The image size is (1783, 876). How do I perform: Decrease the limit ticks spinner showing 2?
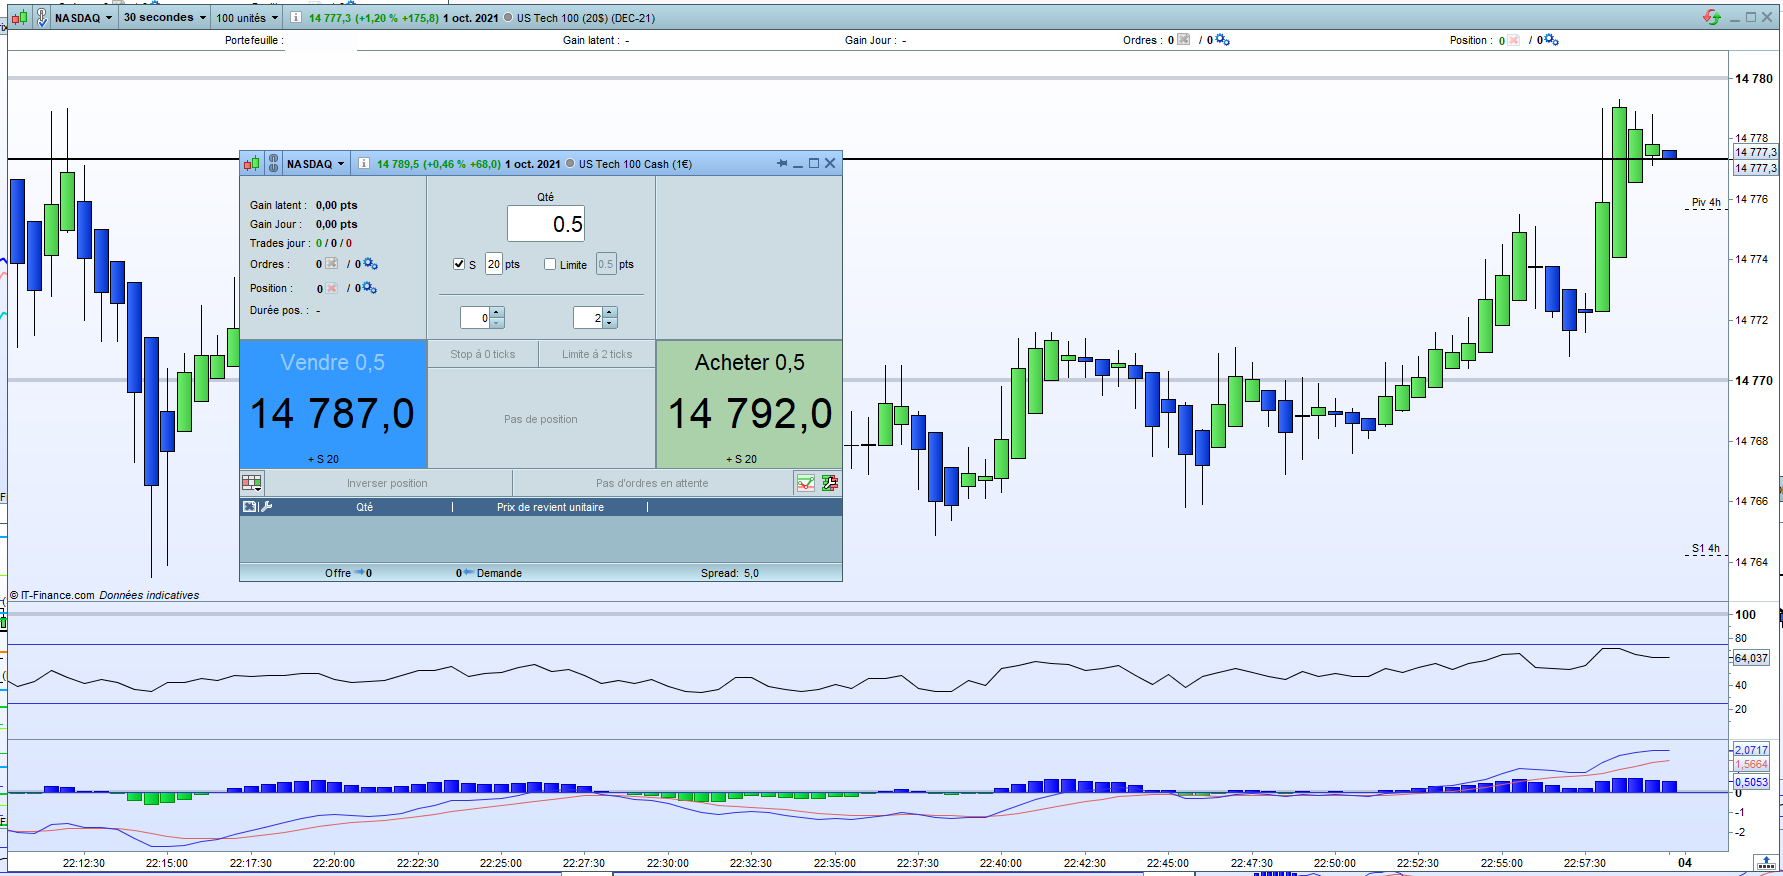[x=610, y=323]
